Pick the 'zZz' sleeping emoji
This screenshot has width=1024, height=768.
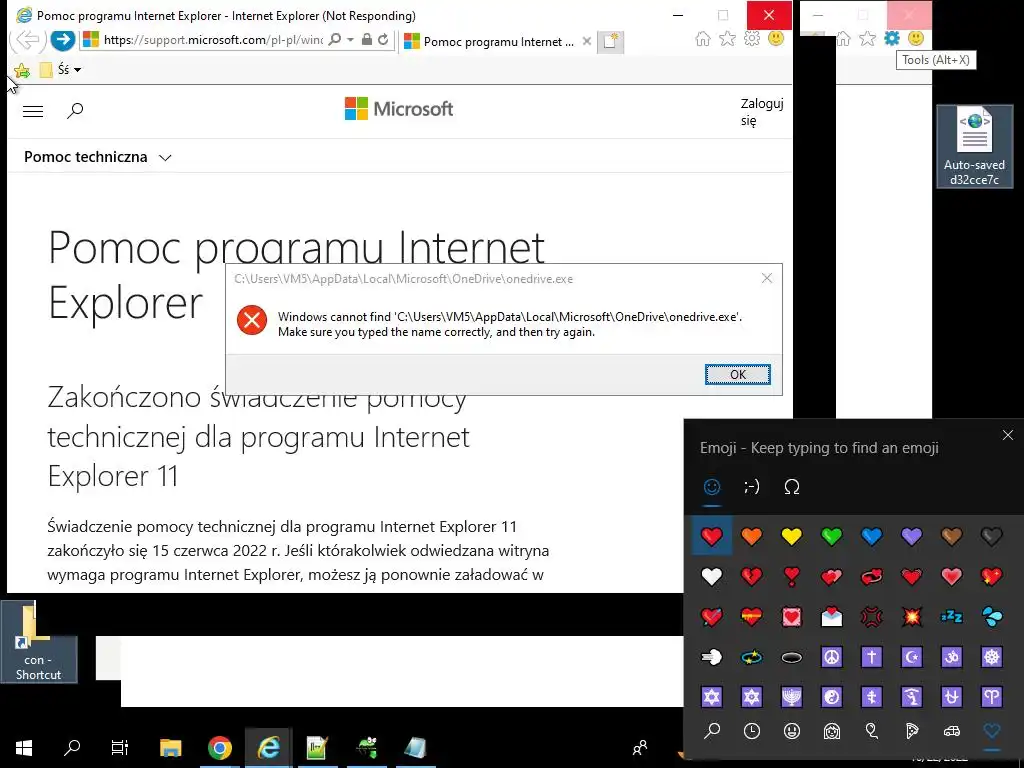pos(952,616)
